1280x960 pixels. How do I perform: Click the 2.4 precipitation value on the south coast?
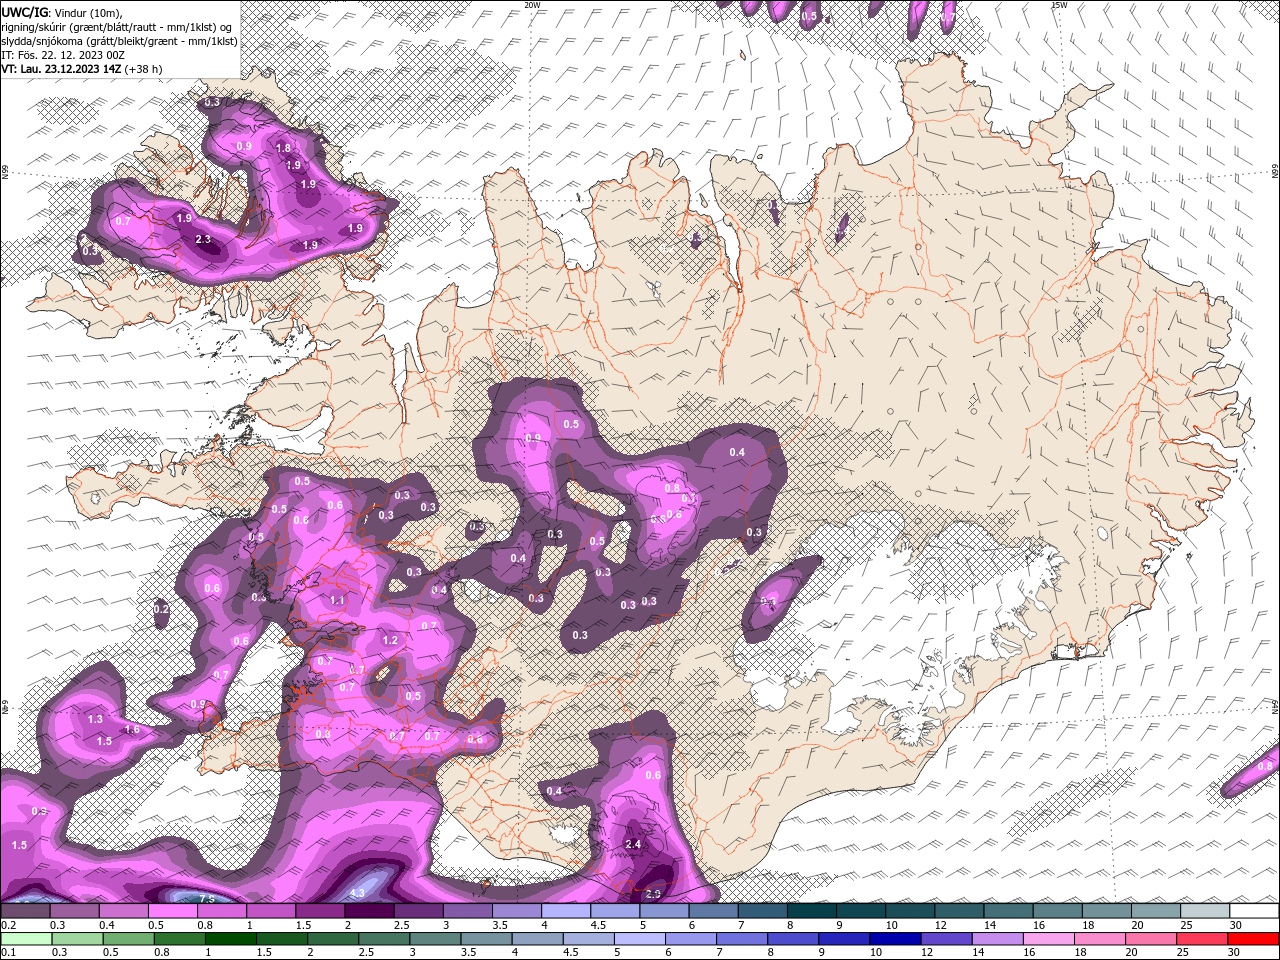(x=633, y=844)
